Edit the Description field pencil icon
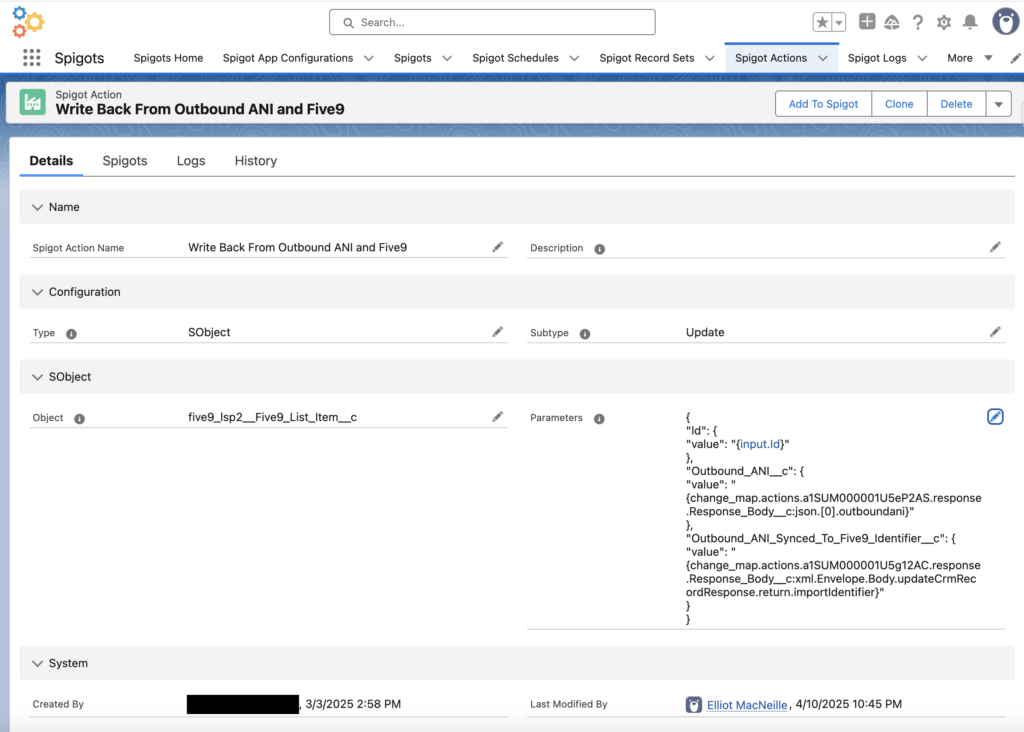 pos(995,247)
